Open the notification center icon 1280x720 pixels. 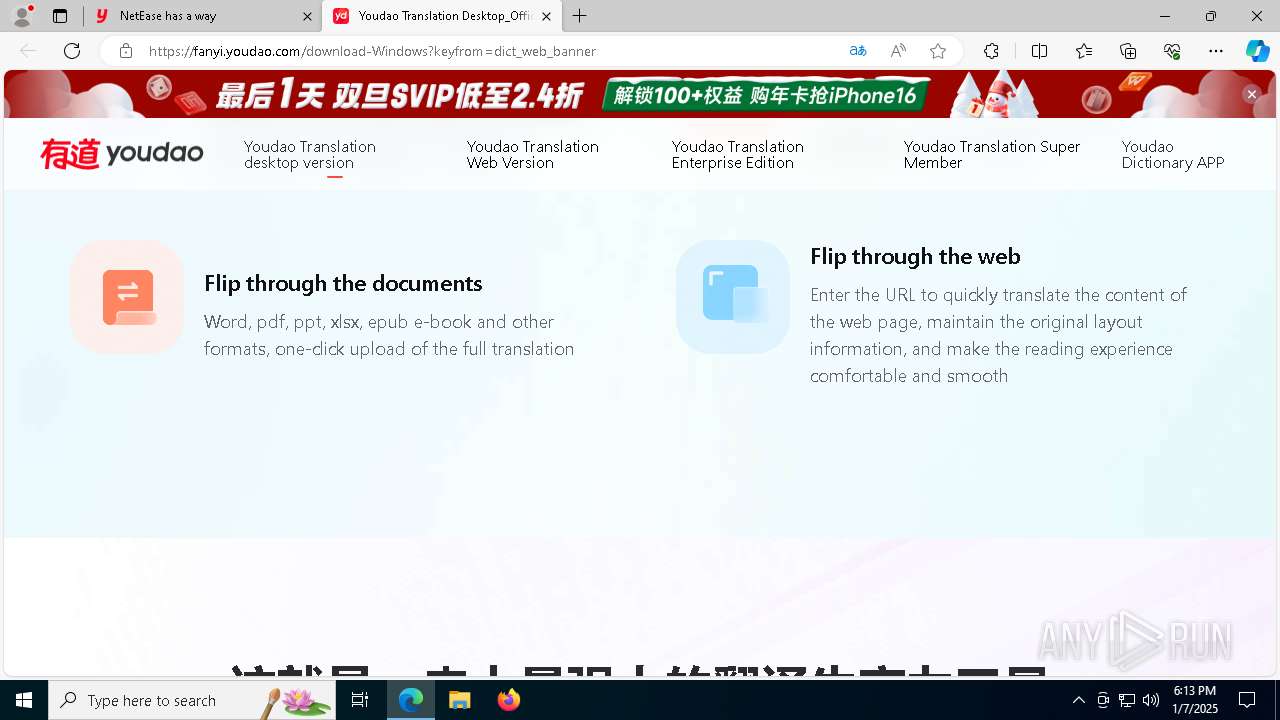[1247, 700]
